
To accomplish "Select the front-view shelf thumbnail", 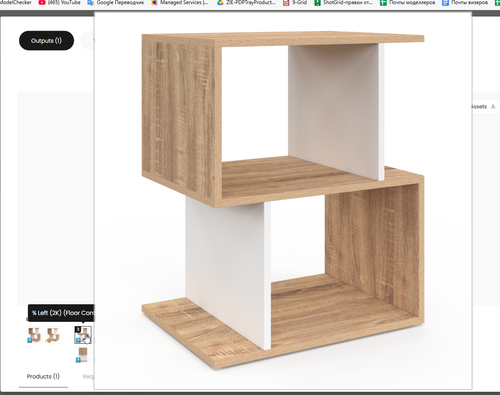I will [x=82, y=355].
